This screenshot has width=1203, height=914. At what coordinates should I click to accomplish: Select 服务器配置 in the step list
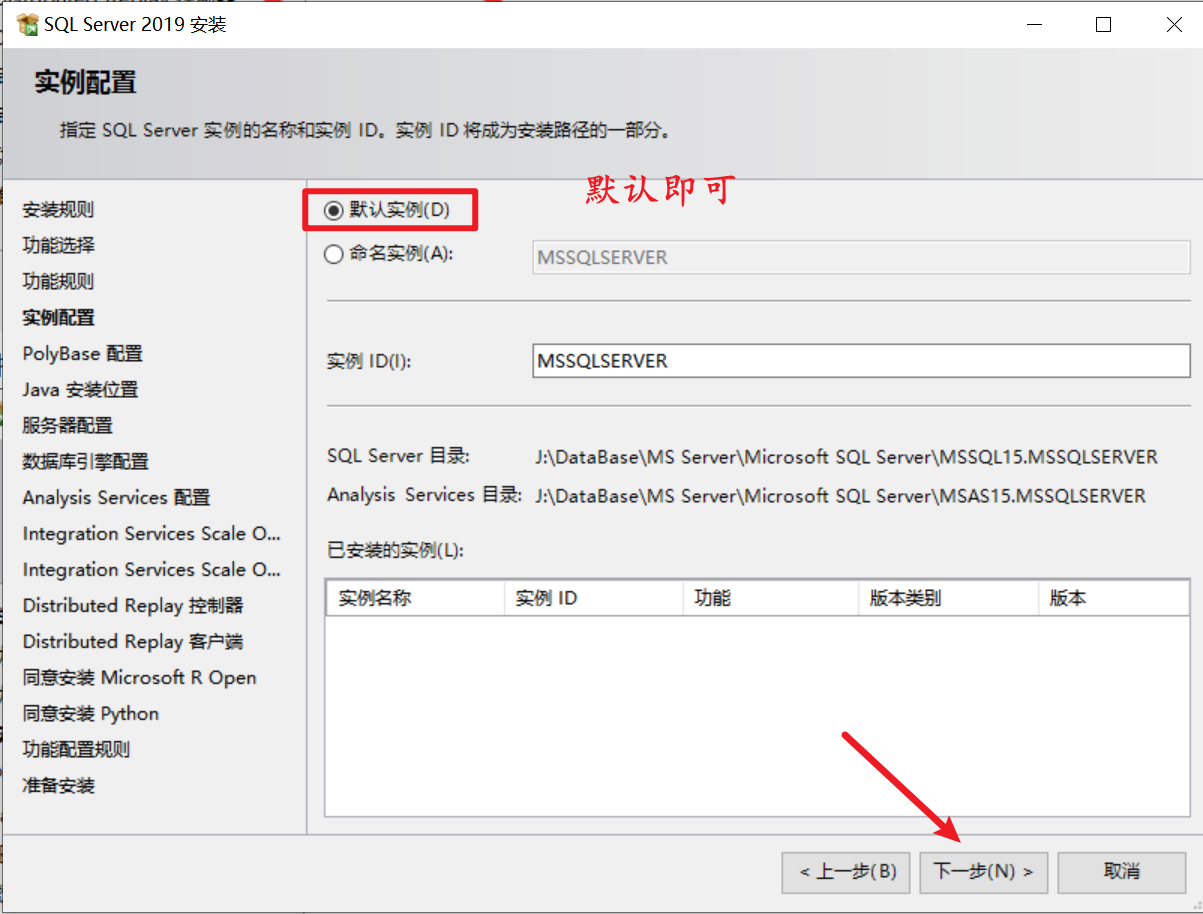pyautogui.click(x=67, y=426)
